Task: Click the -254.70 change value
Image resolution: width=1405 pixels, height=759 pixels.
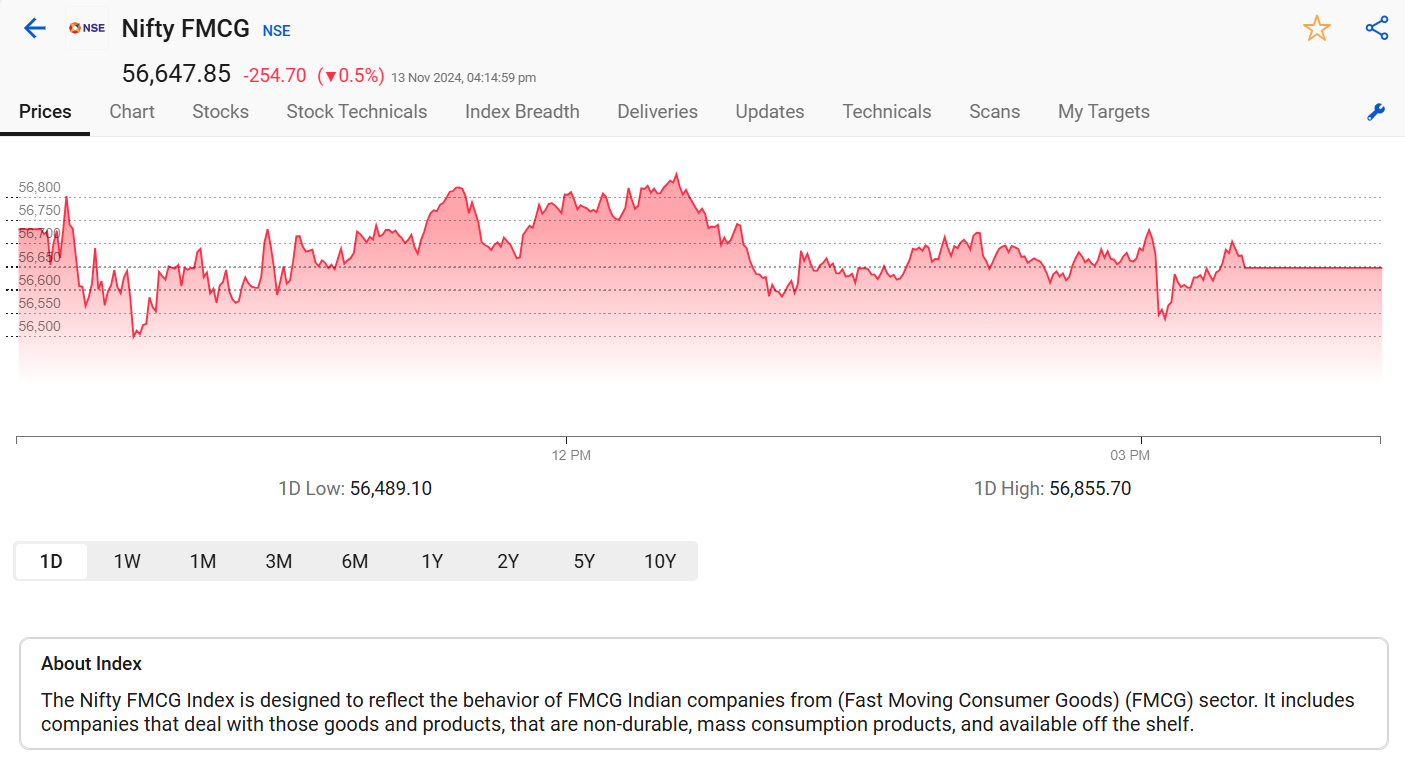Action: point(274,76)
